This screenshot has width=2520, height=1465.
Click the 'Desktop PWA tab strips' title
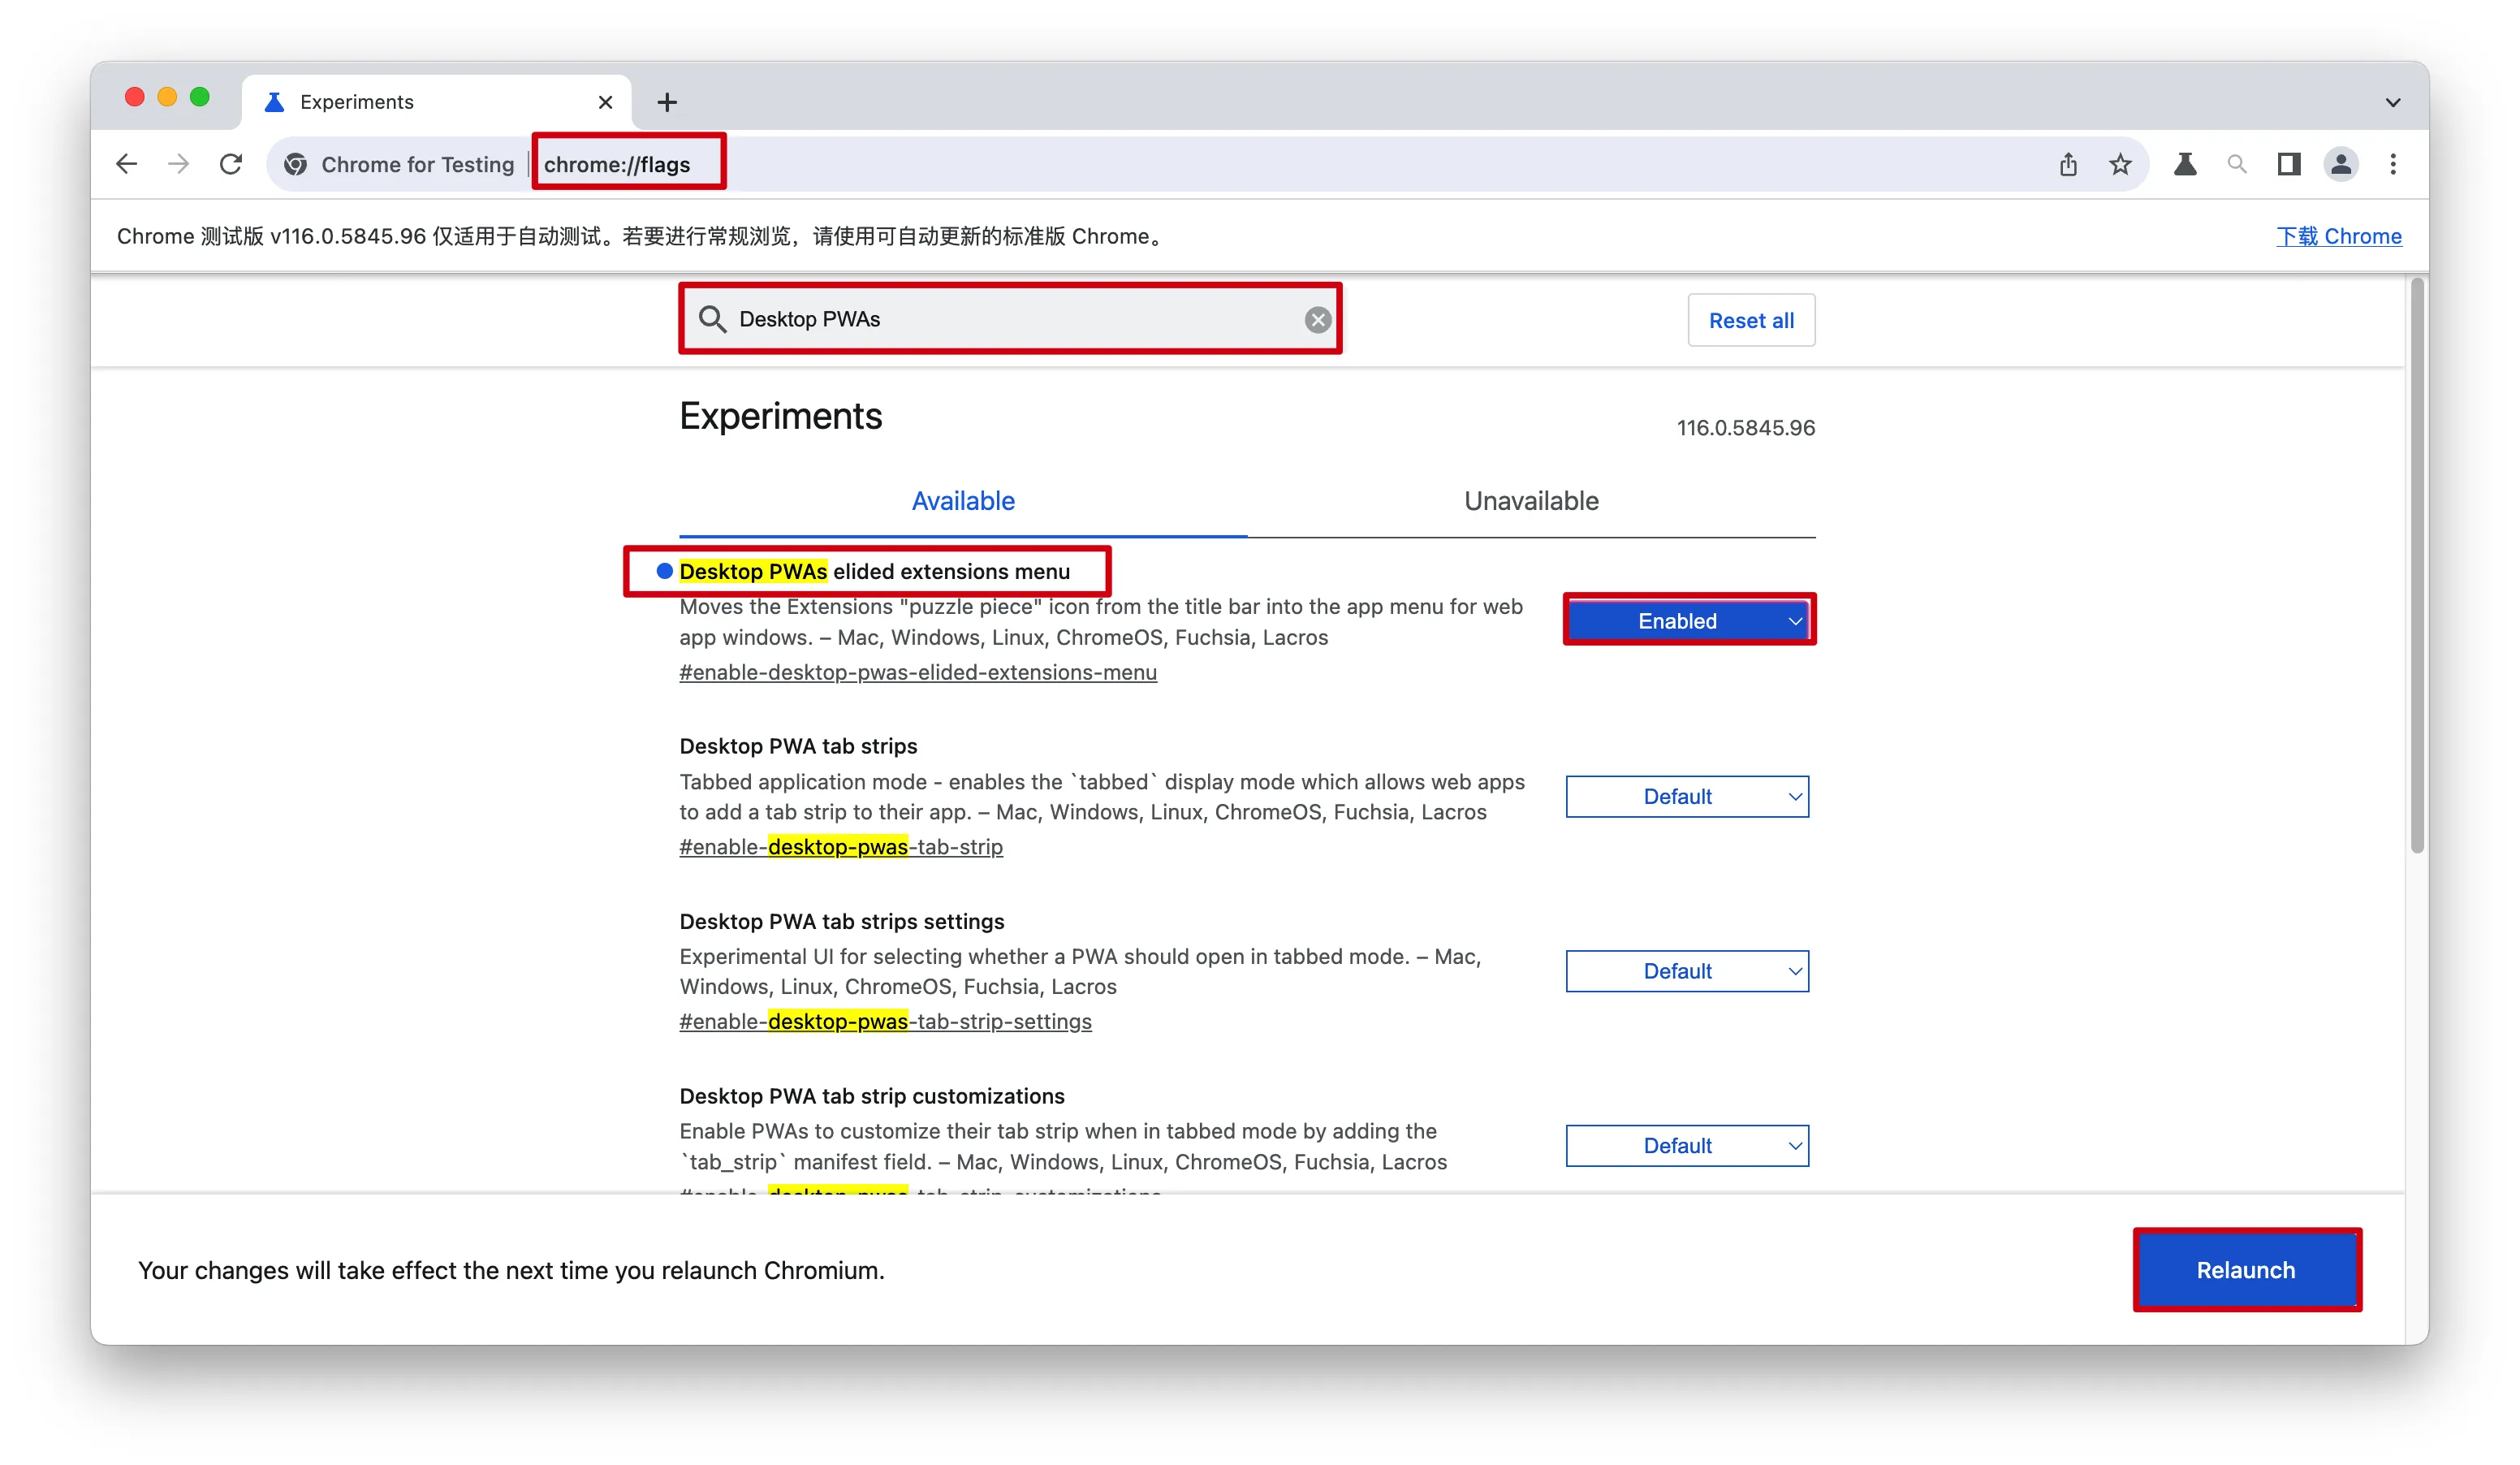(798, 746)
